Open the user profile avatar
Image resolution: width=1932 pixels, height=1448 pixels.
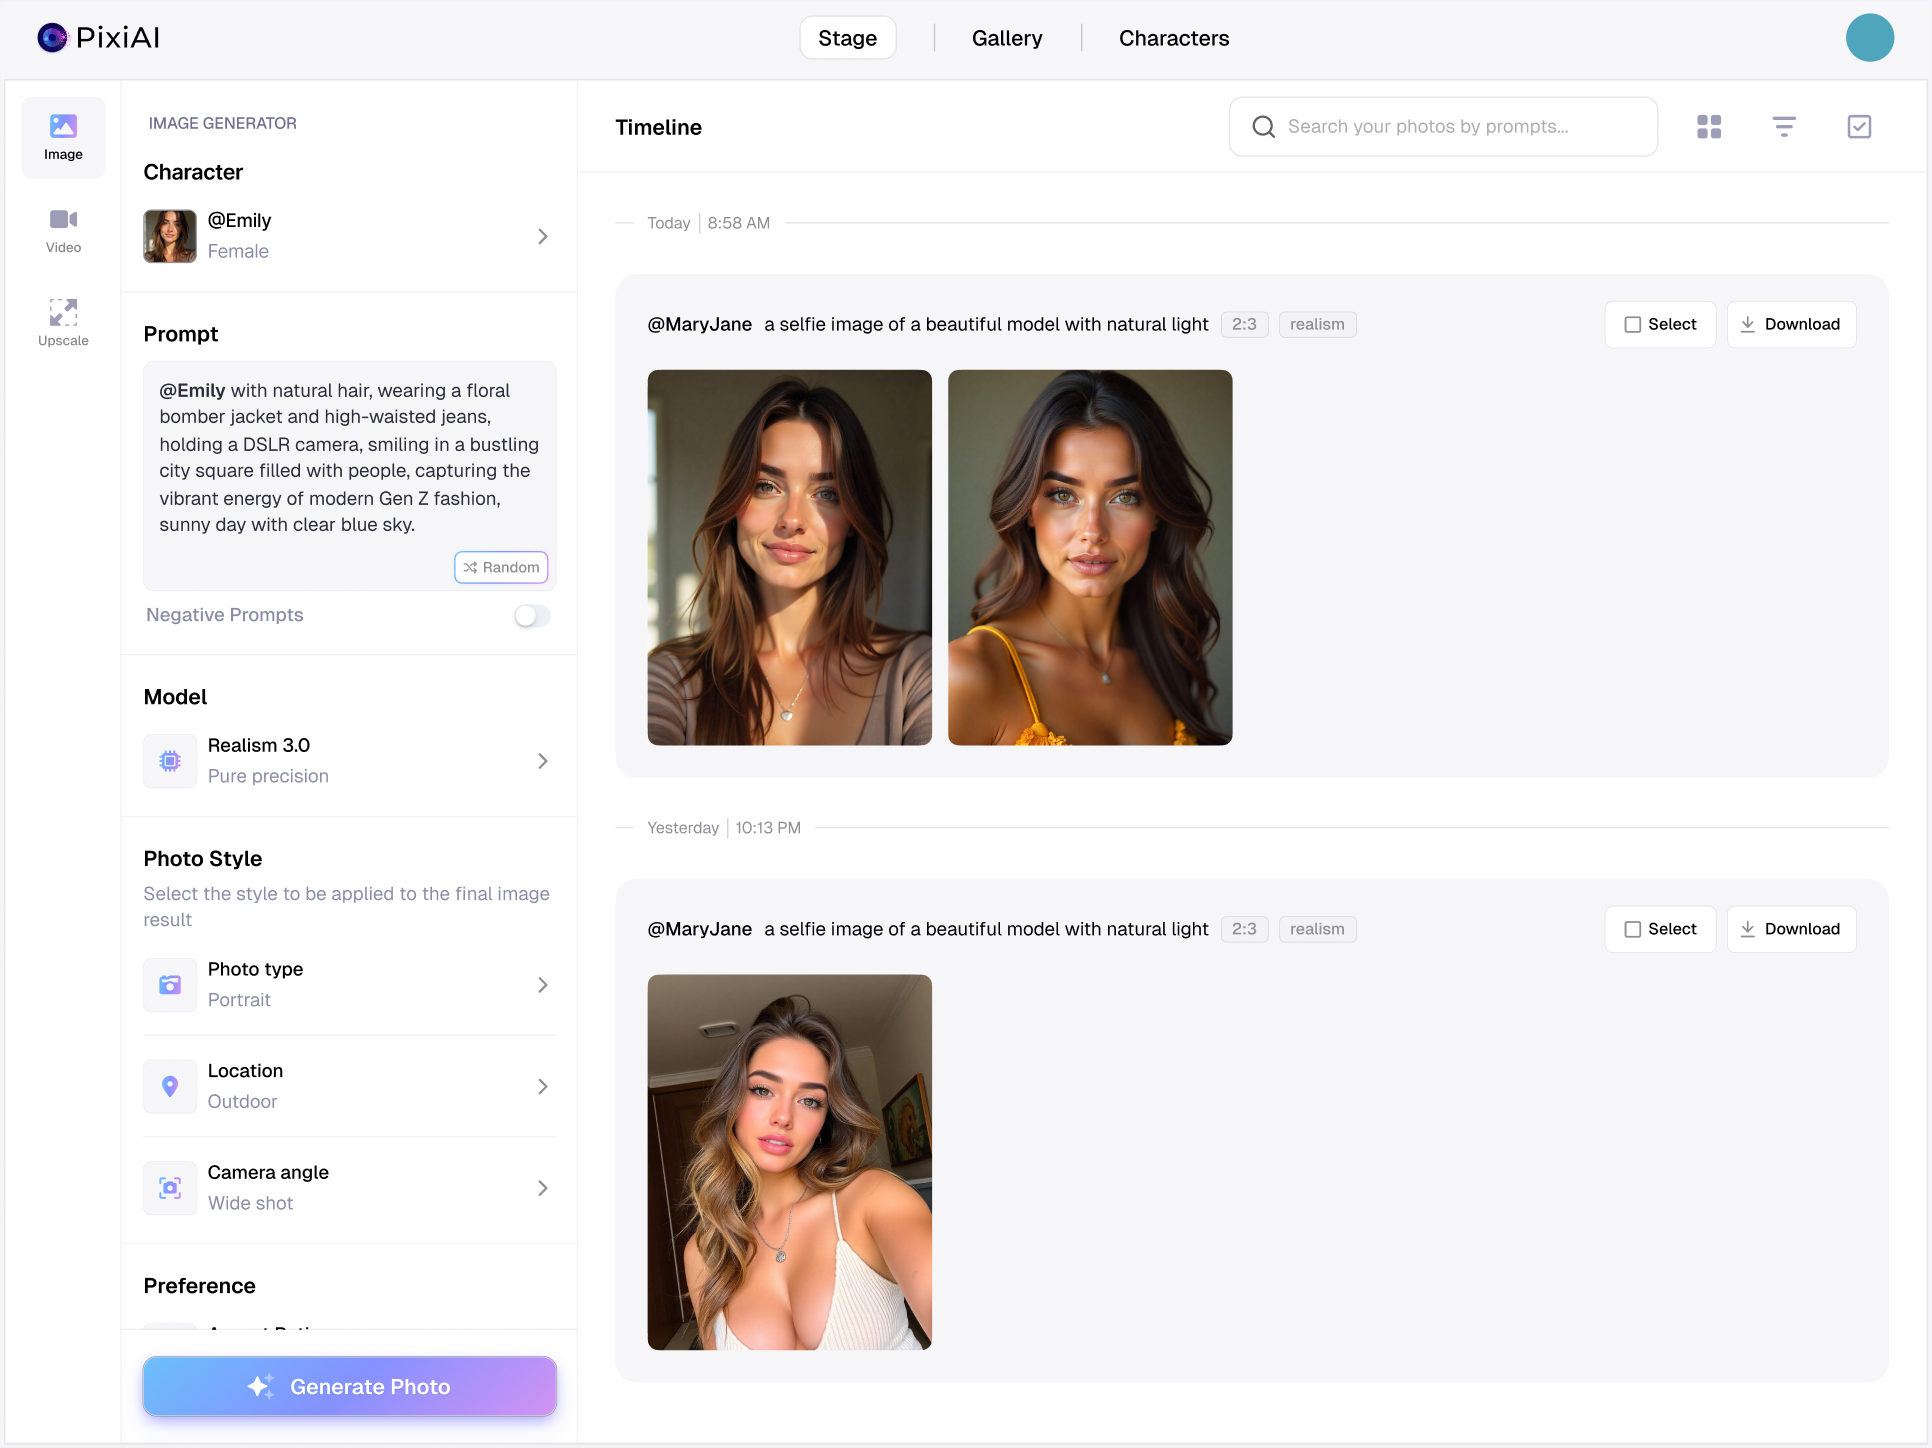click(x=1869, y=38)
